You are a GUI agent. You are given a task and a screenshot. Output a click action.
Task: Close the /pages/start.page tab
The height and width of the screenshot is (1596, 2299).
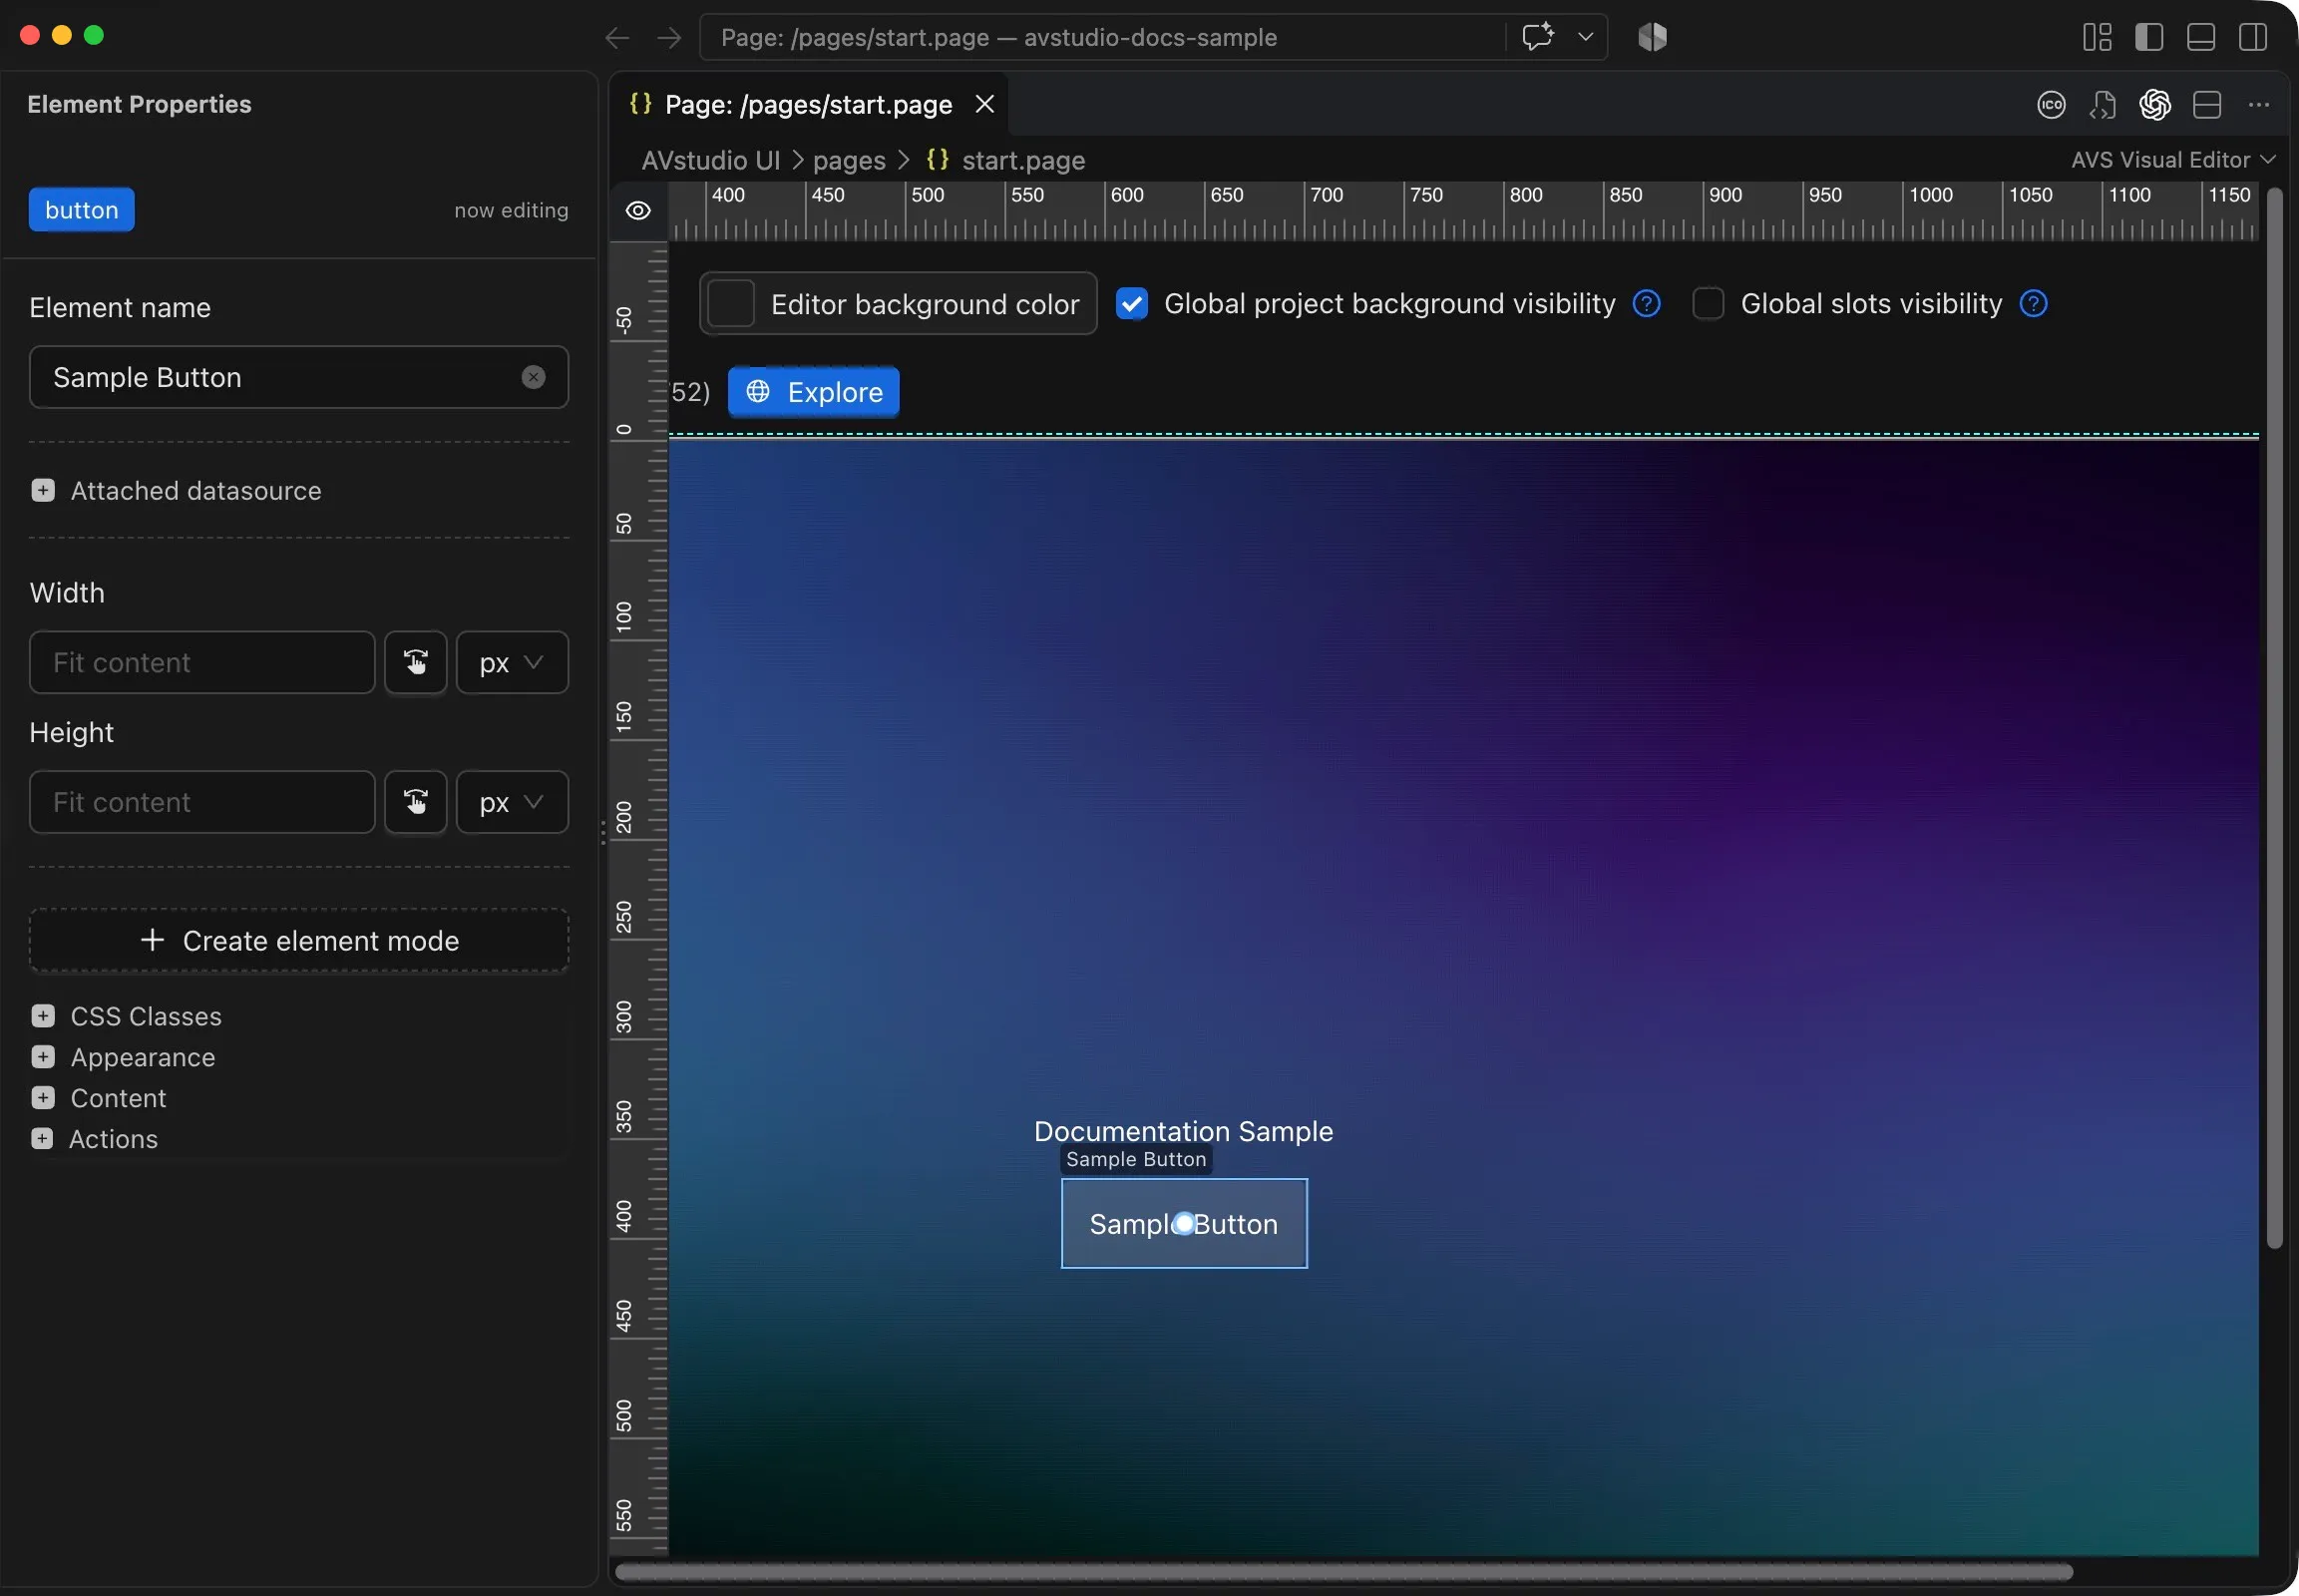985,104
